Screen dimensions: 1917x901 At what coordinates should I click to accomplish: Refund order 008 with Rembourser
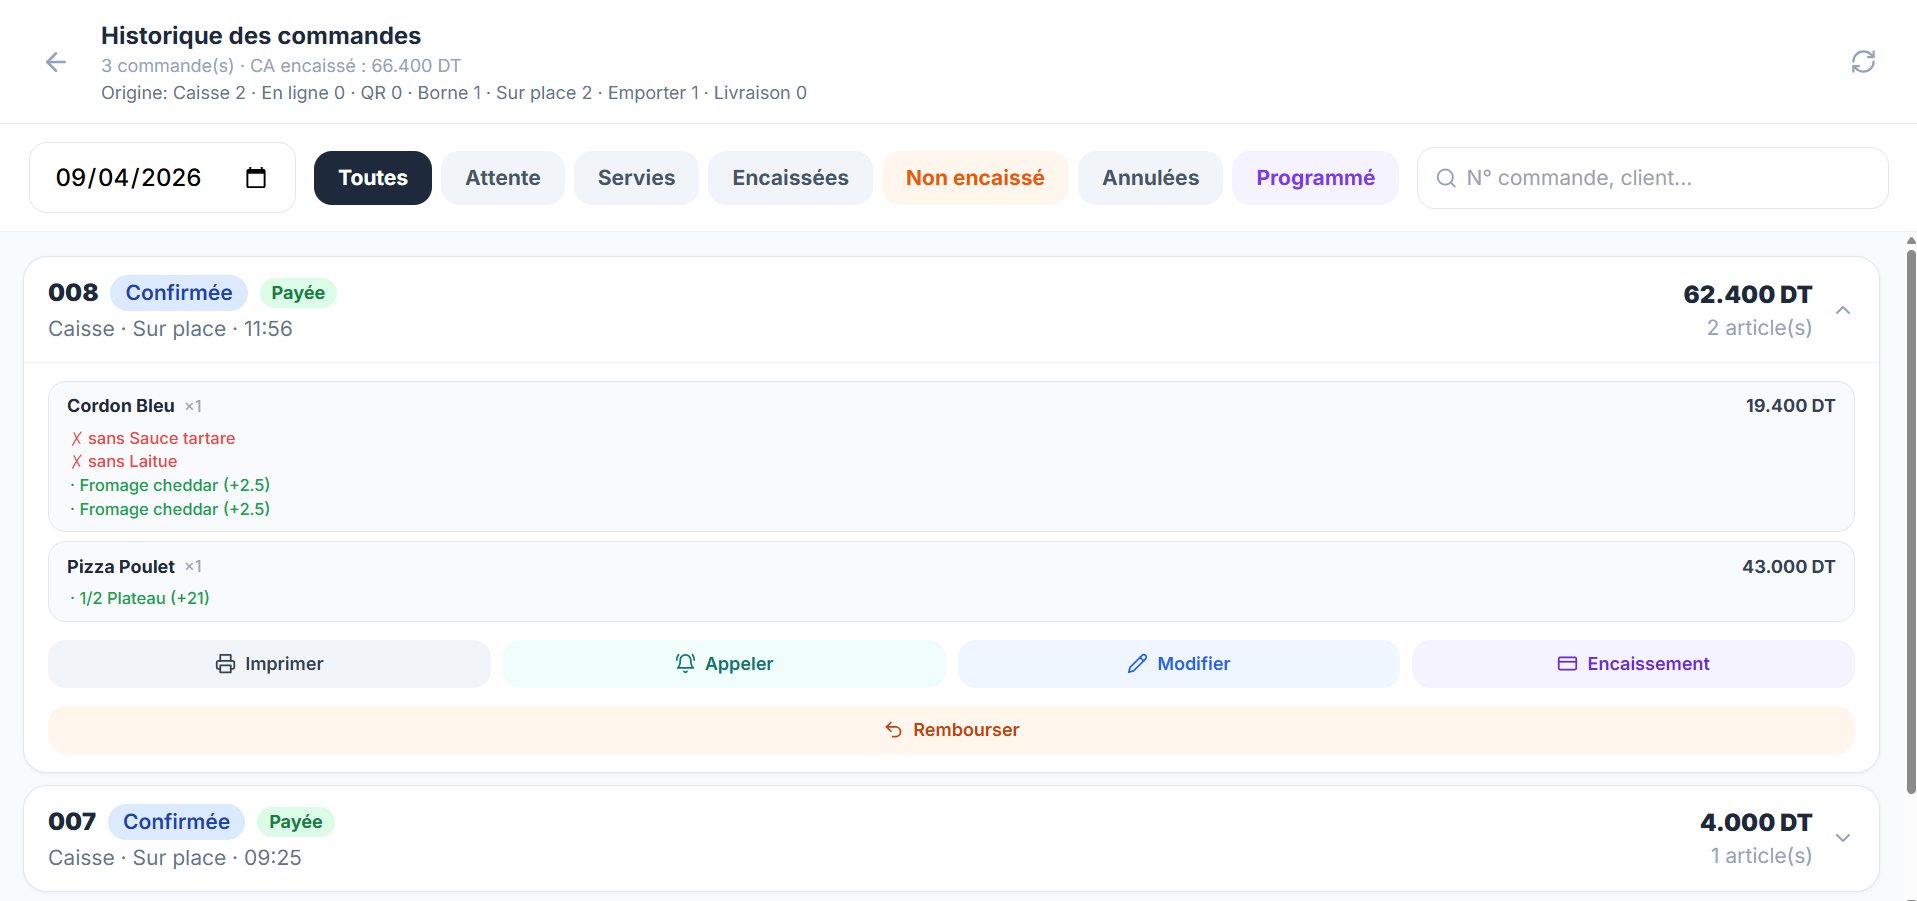pos(951,730)
